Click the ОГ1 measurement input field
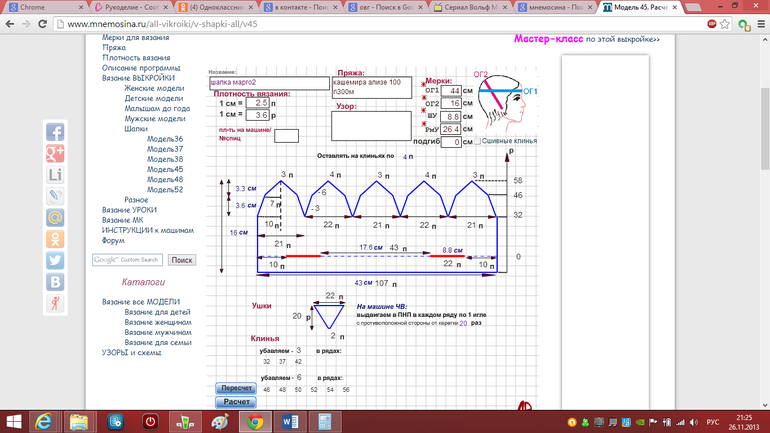 tap(451, 91)
